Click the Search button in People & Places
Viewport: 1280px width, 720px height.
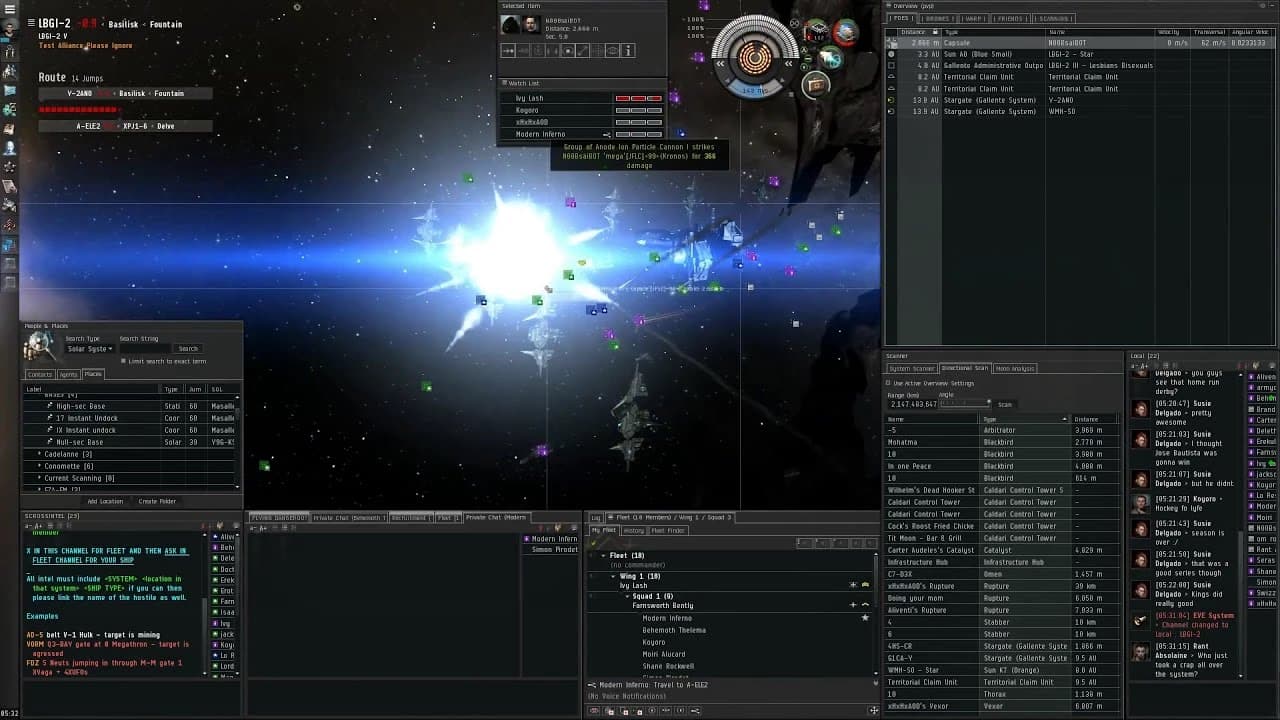coord(188,349)
